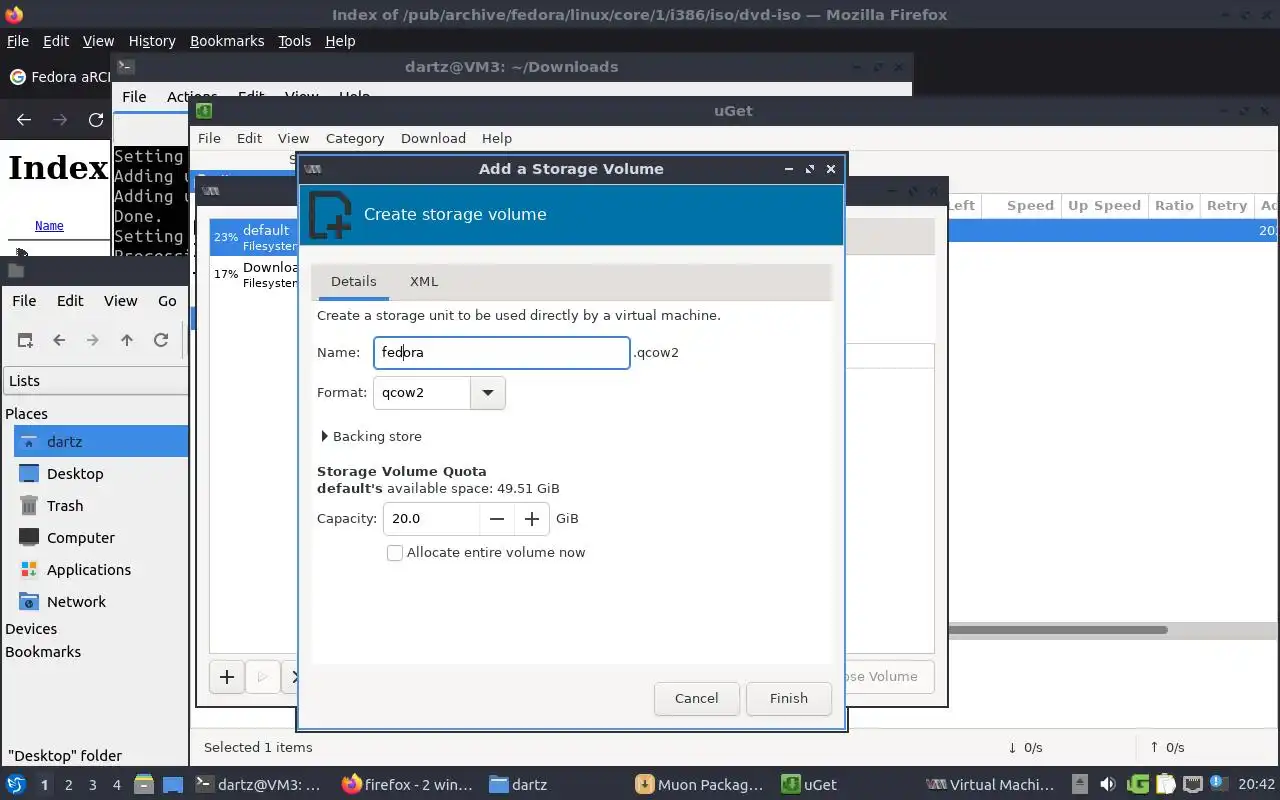1280x800 pixels.
Task: Click the Bookmarks heading in sidebar
Action: click(x=43, y=652)
